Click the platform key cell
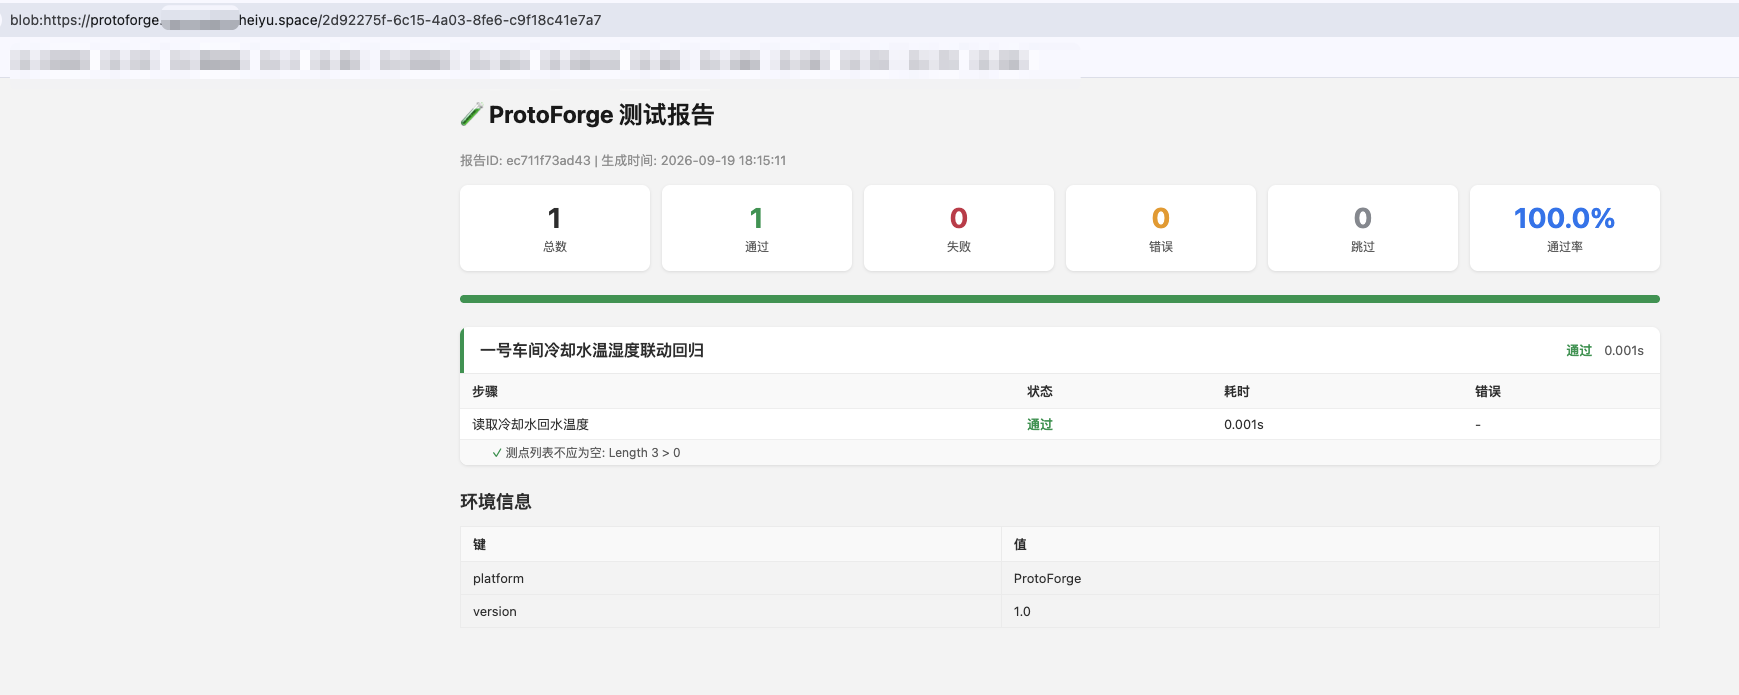The height and width of the screenshot is (695, 1739). pos(731,578)
